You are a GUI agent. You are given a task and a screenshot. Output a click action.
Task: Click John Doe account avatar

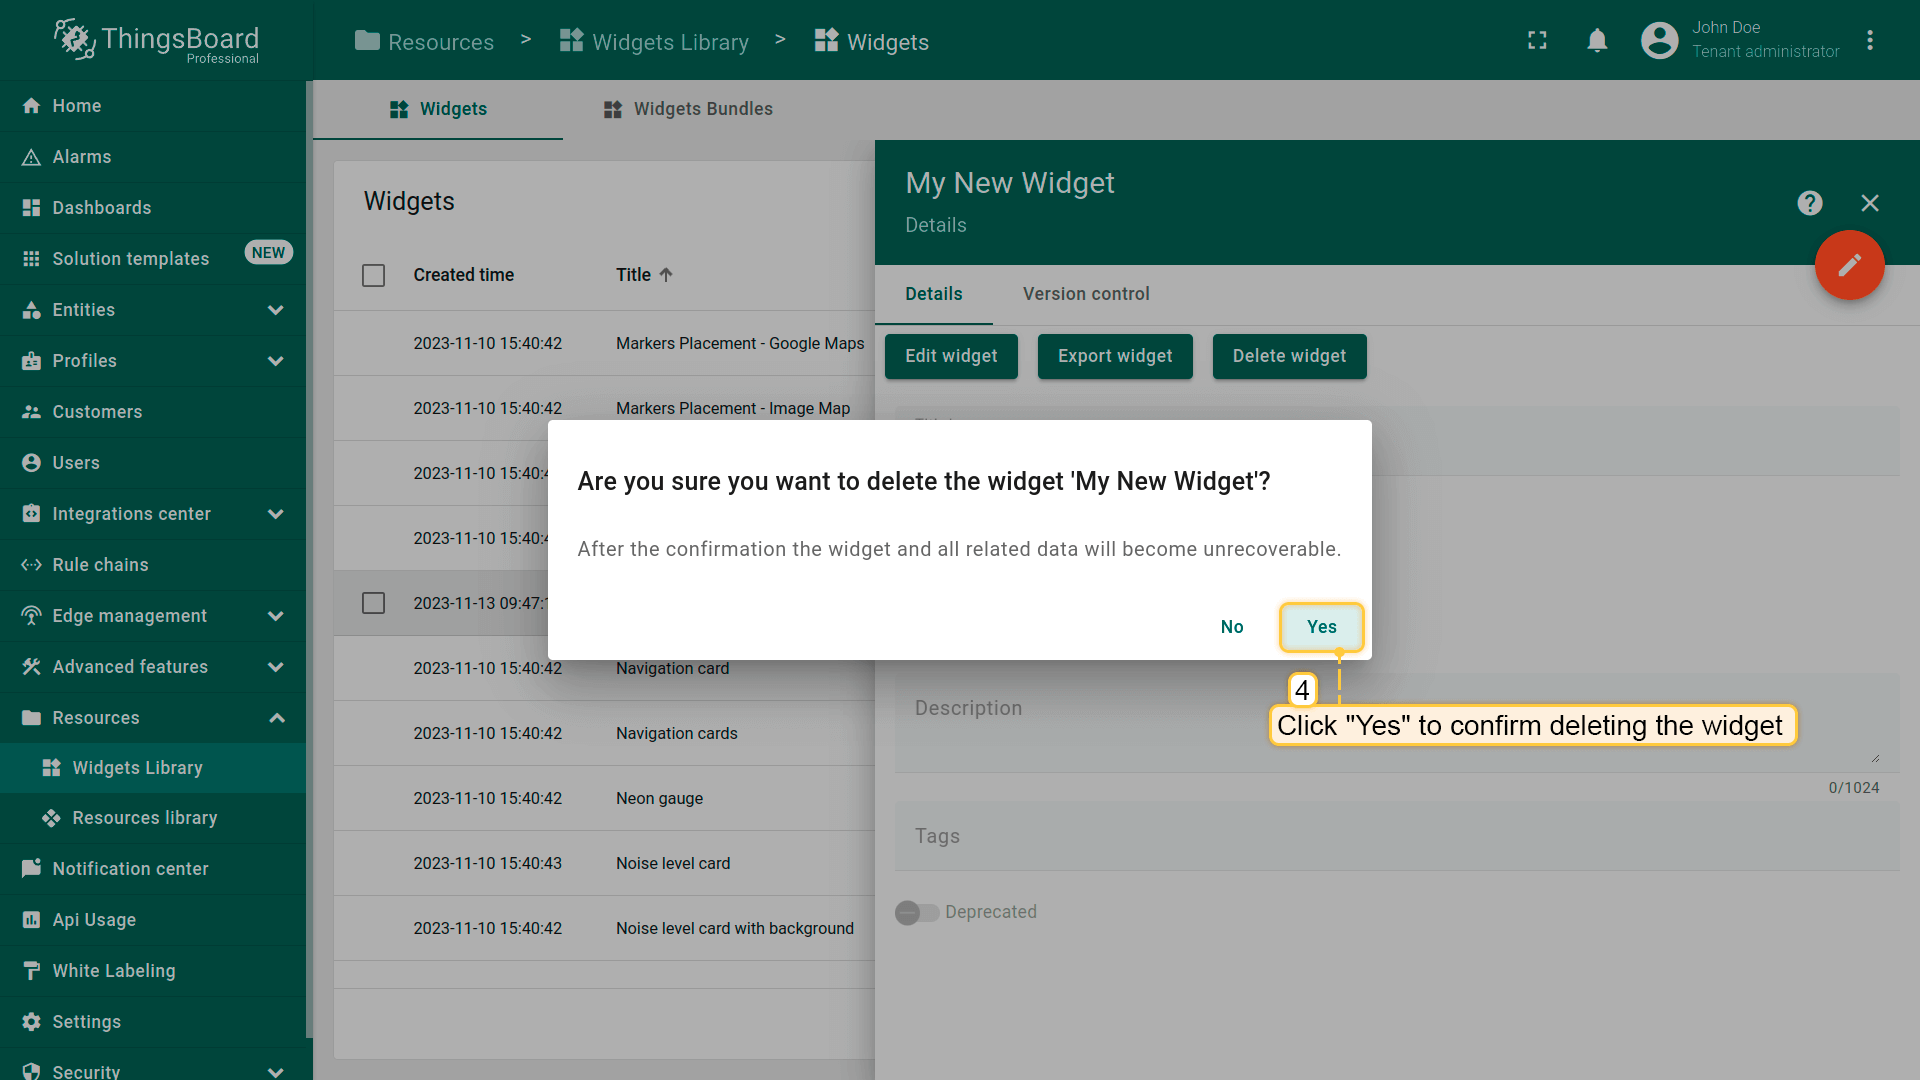pos(1659,41)
